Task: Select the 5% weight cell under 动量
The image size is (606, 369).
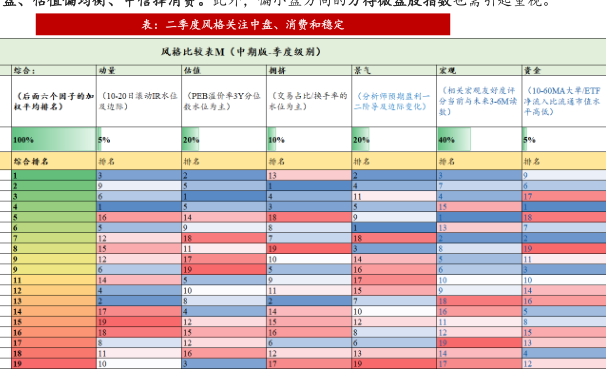Action: tap(139, 139)
